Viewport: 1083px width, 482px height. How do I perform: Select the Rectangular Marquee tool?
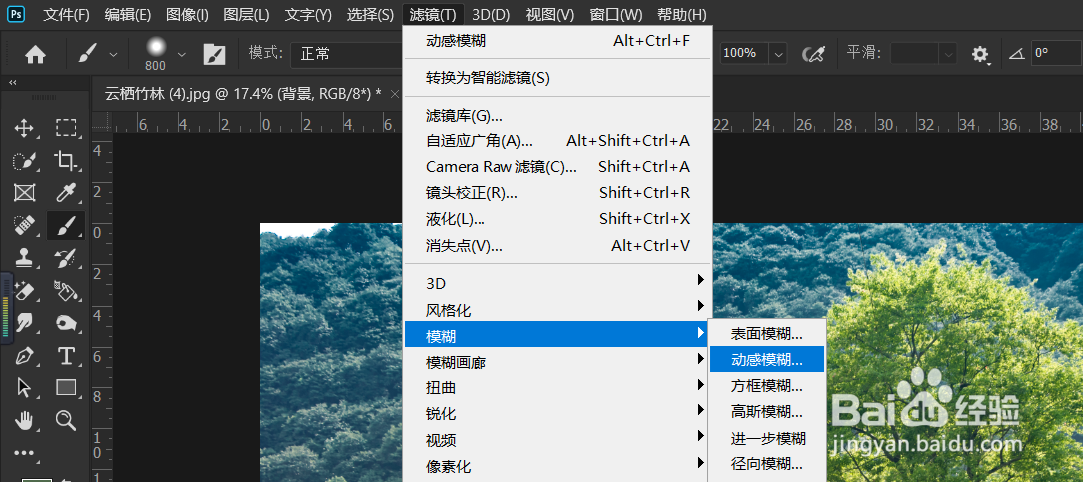[x=66, y=128]
